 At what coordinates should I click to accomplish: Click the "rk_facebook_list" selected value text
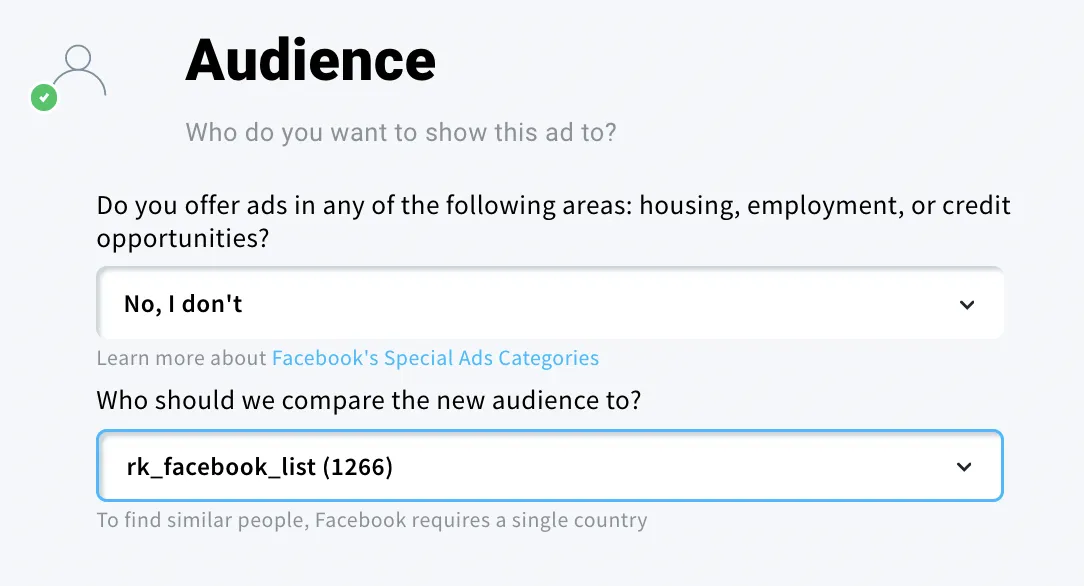(220, 466)
